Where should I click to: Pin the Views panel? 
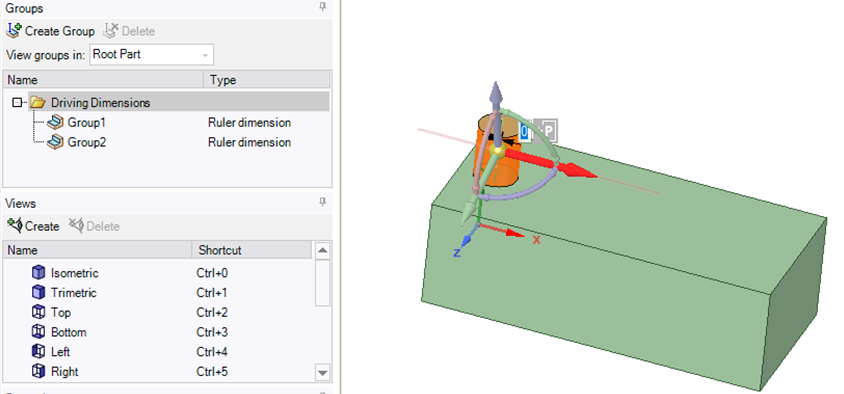pos(322,202)
